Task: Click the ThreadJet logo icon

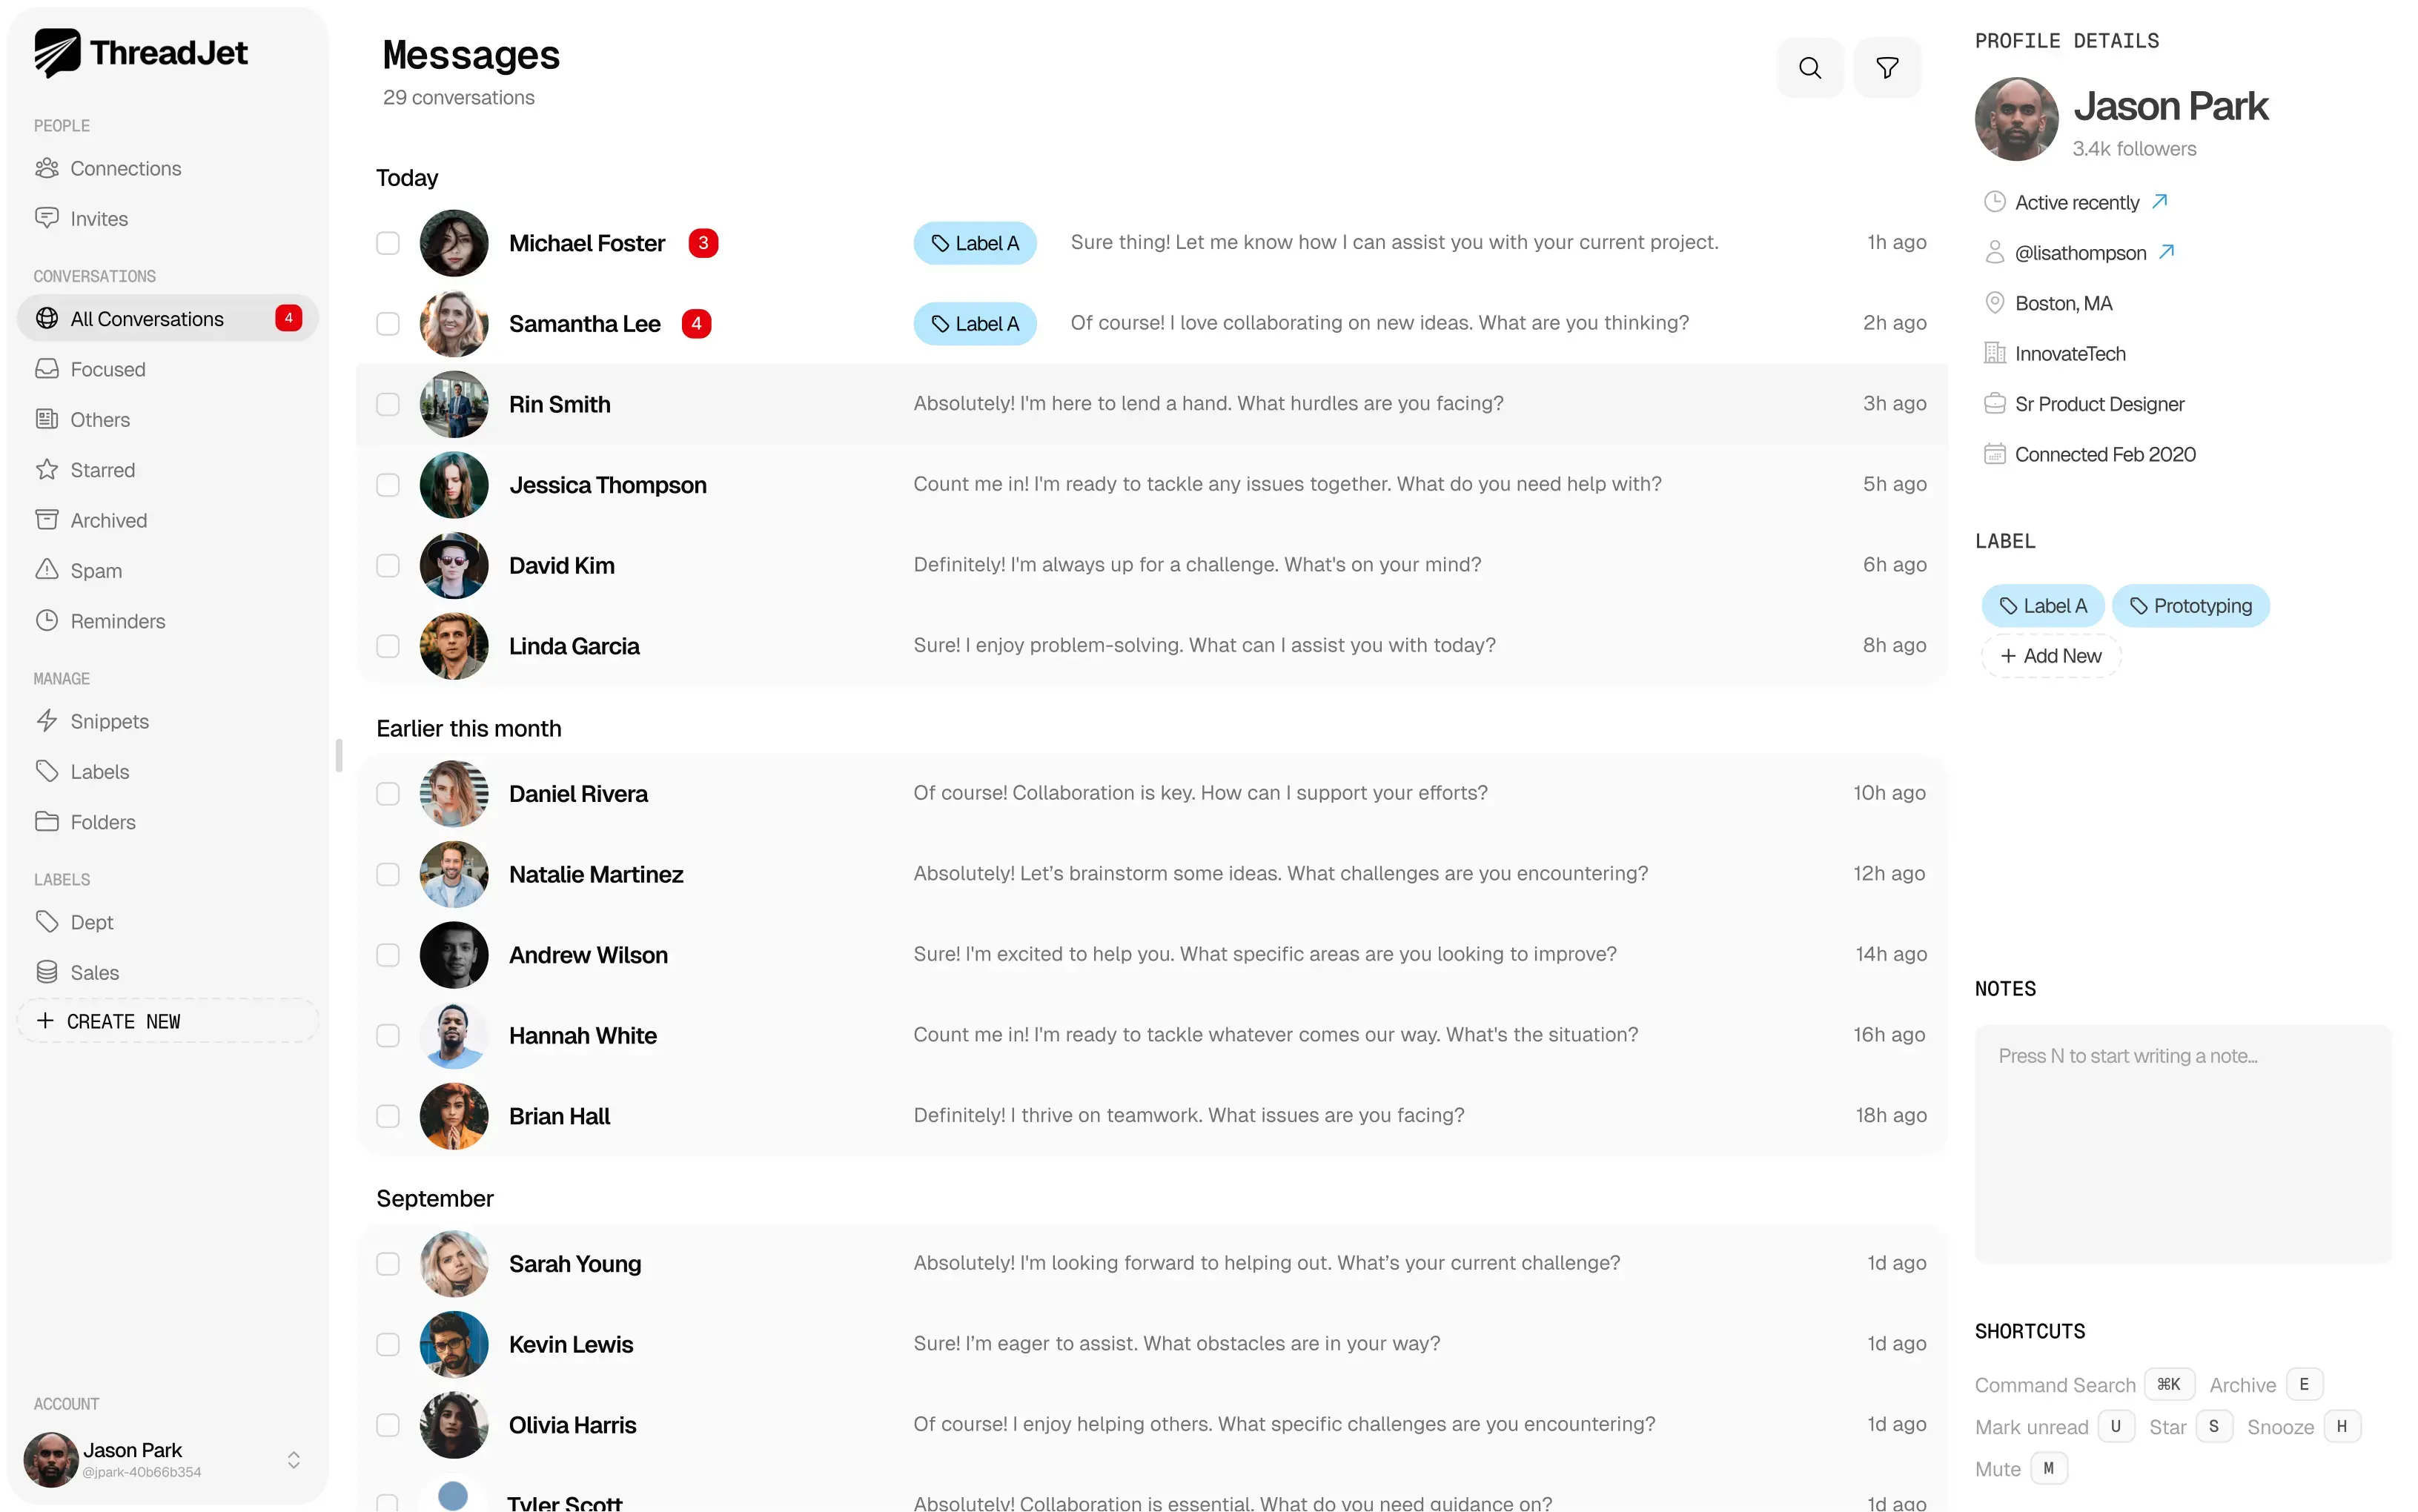Action: [57, 53]
